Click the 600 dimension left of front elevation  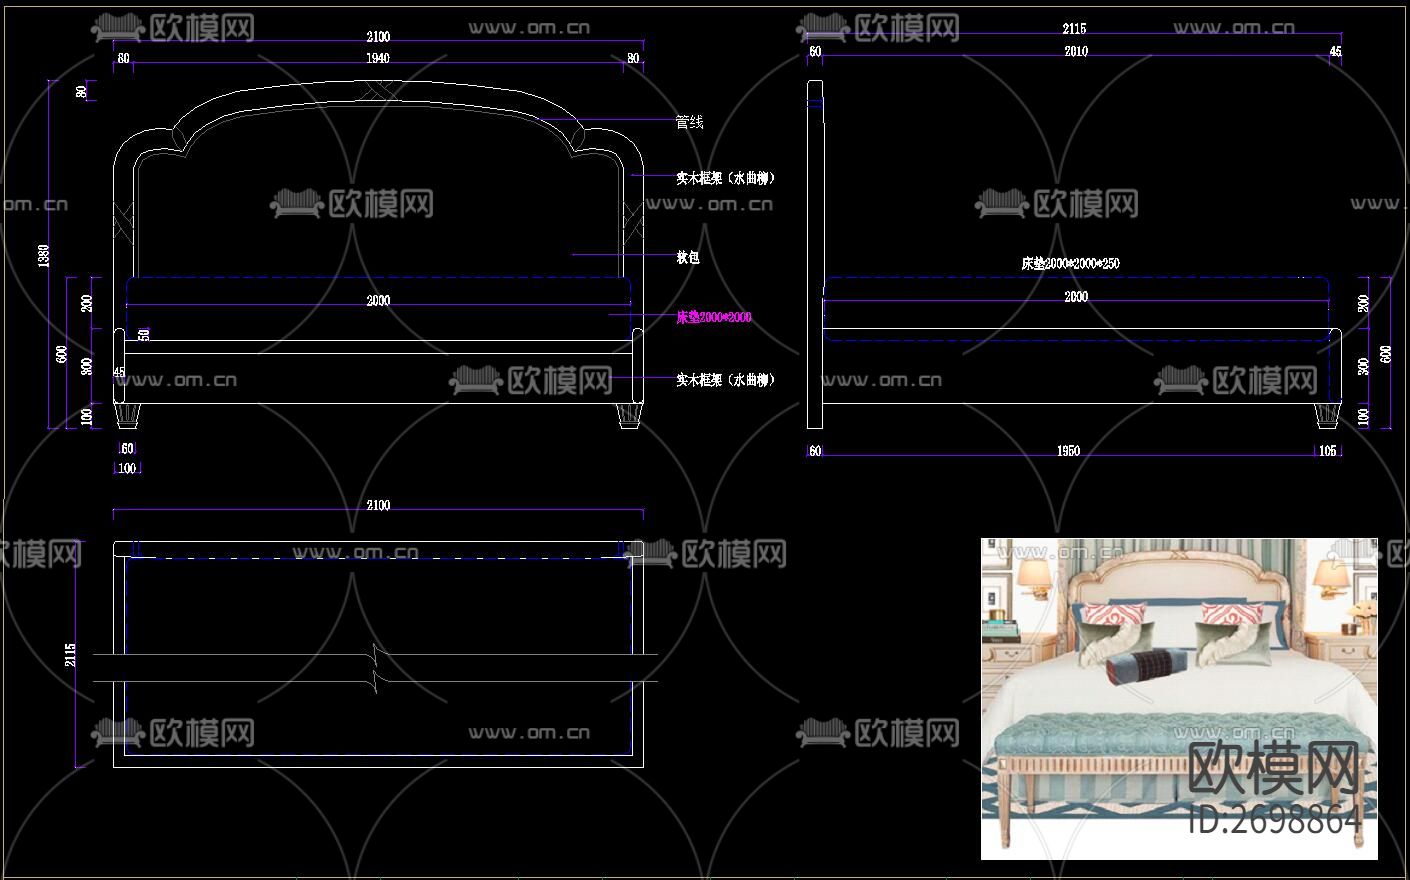pos(61,354)
